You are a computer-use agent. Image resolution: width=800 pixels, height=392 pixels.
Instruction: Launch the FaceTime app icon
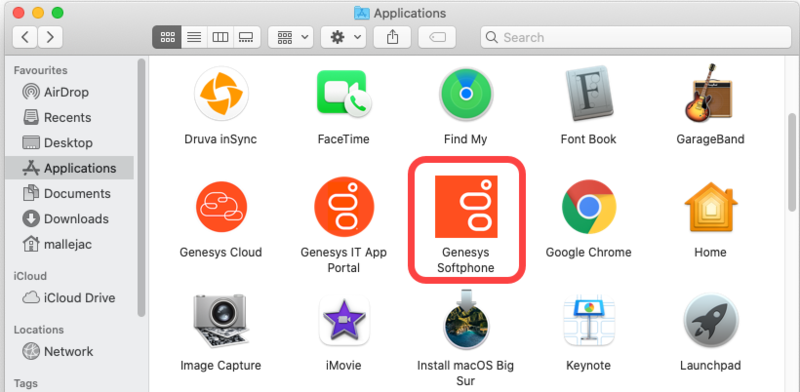pyautogui.click(x=344, y=93)
